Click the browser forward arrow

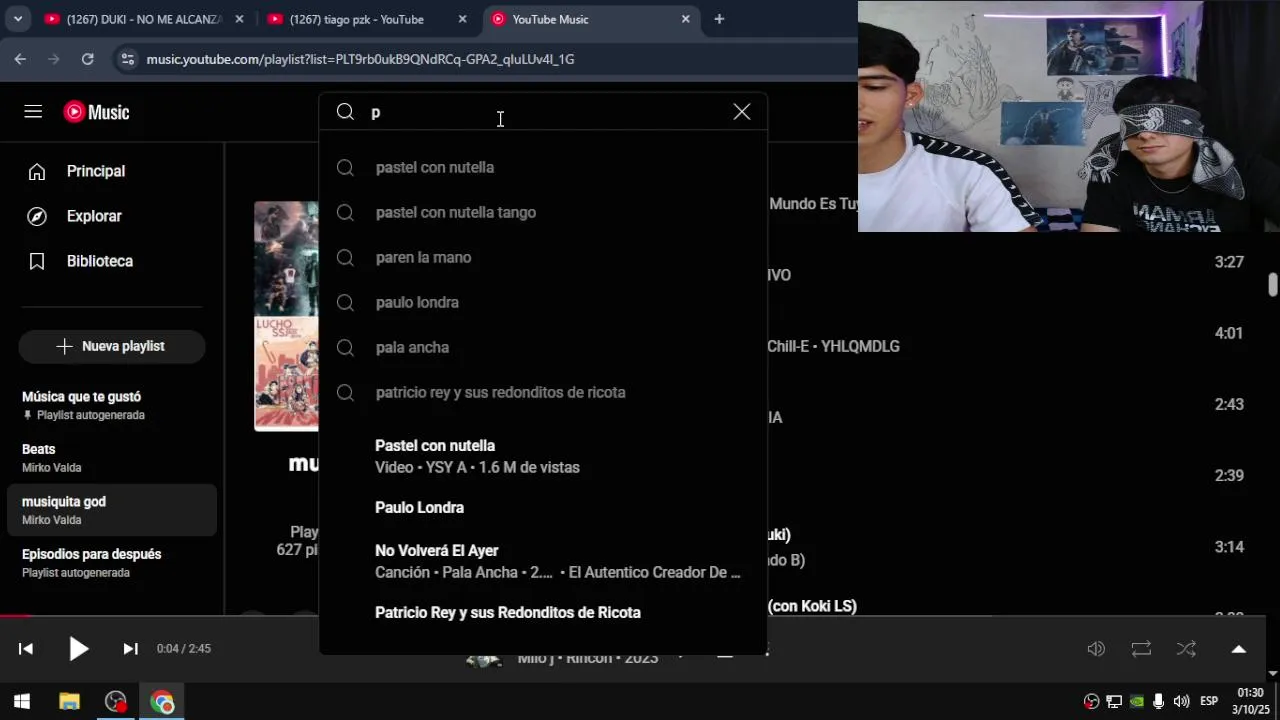coord(54,59)
